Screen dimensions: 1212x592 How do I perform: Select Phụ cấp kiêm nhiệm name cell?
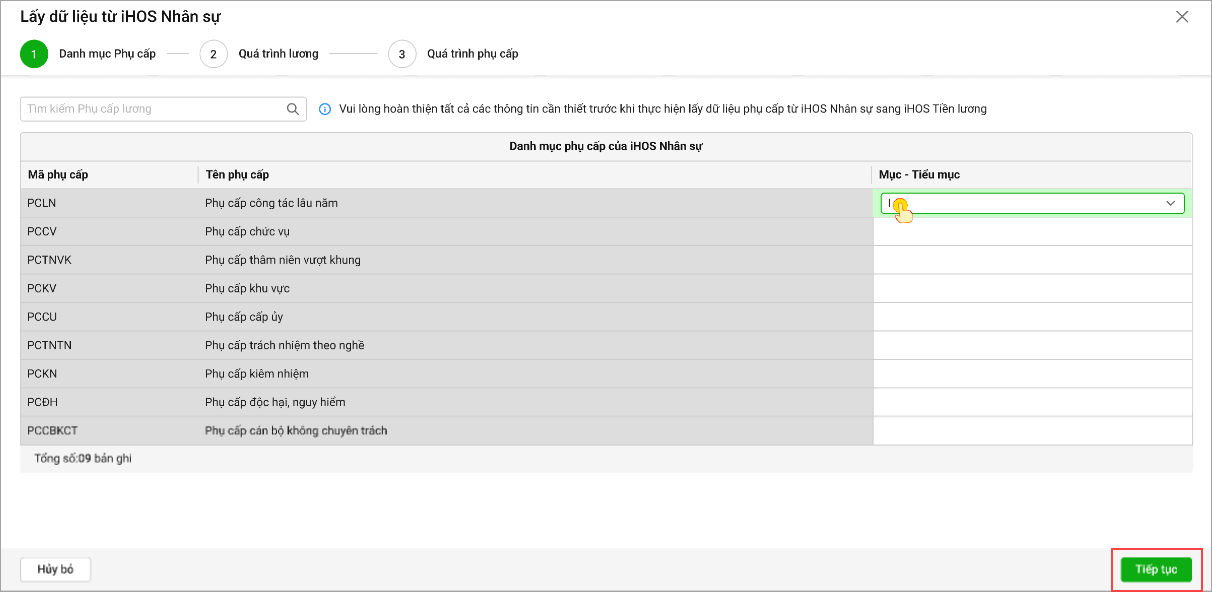tap(535, 374)
